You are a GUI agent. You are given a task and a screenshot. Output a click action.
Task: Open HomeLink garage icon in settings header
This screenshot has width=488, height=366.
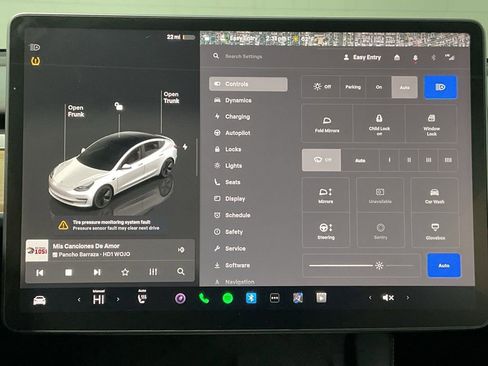coord(397,58)
